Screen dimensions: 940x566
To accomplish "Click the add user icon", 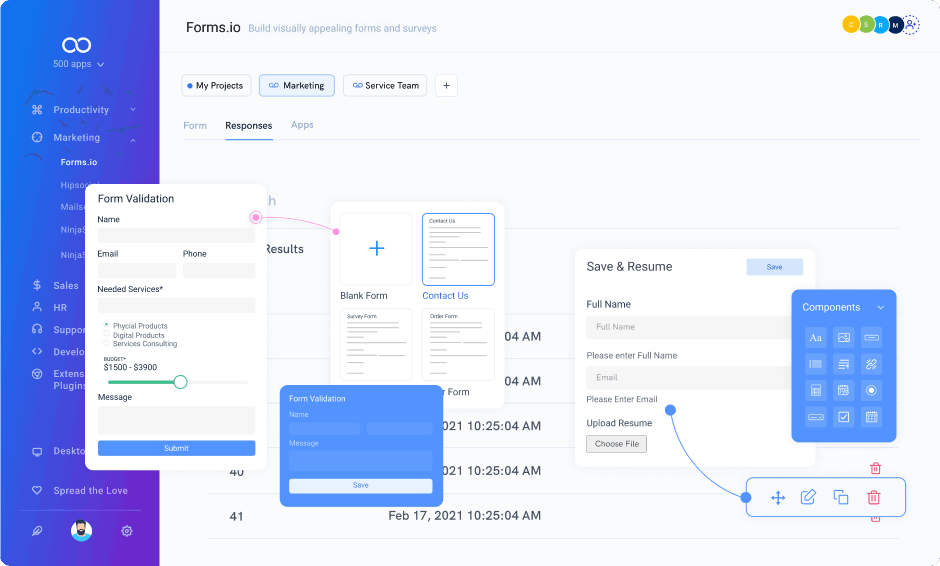I will [911, 25].
